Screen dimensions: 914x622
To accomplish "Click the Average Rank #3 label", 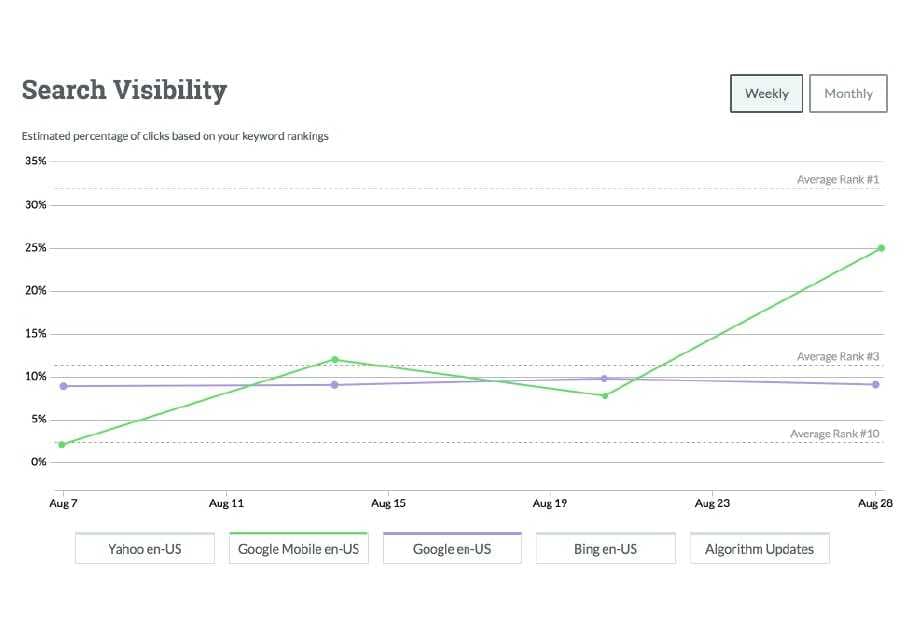I will pos(837,356).
